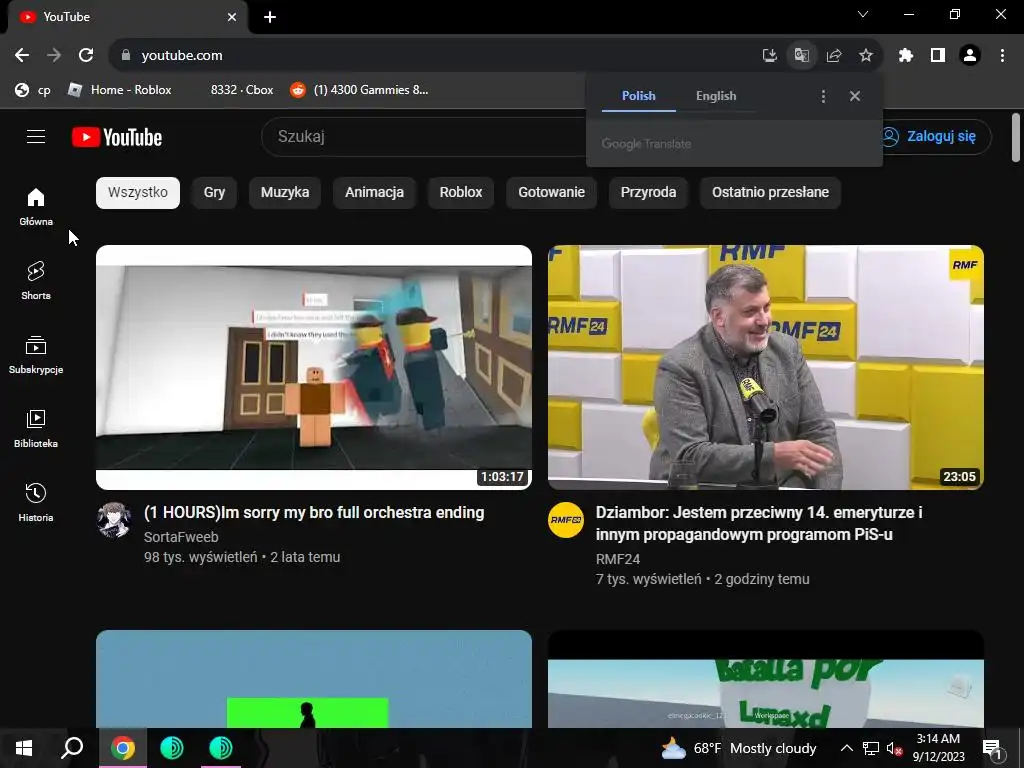Open the Windows Start menu
Viewport: 1024px width, 768px height.
click(x=24, y=748)
